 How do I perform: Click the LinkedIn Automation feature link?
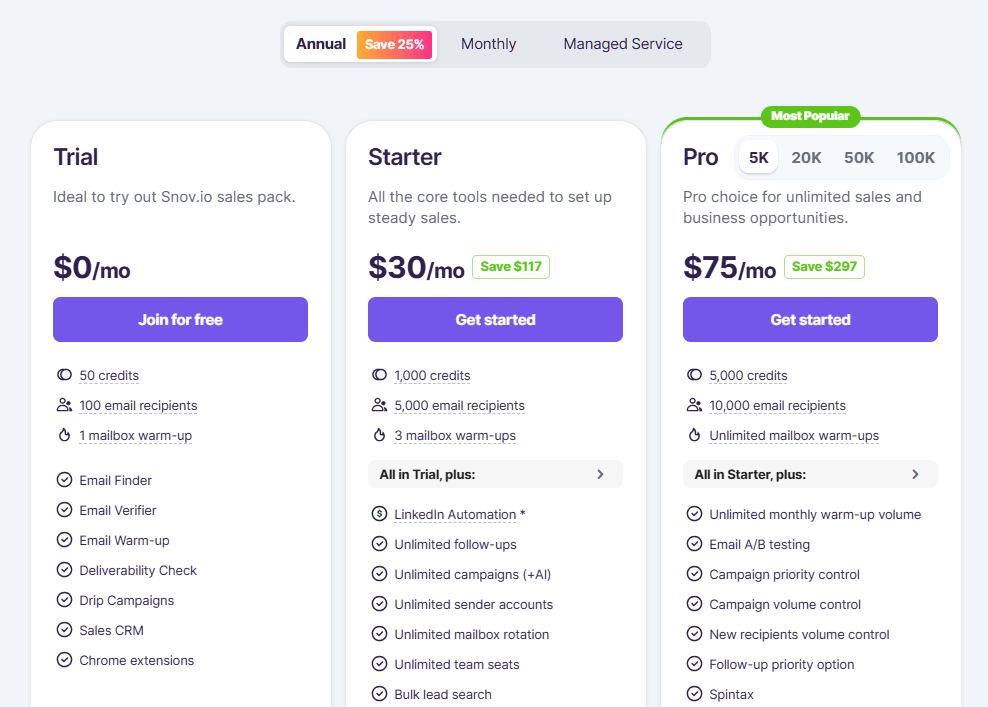coord(455,514)
